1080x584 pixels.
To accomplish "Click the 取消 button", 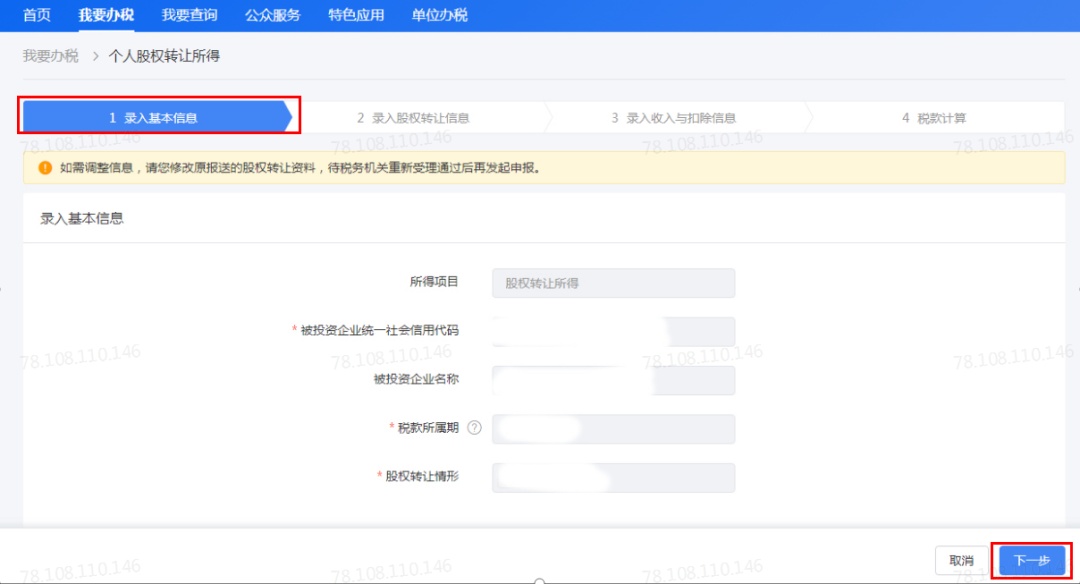I will pos(962,561).
